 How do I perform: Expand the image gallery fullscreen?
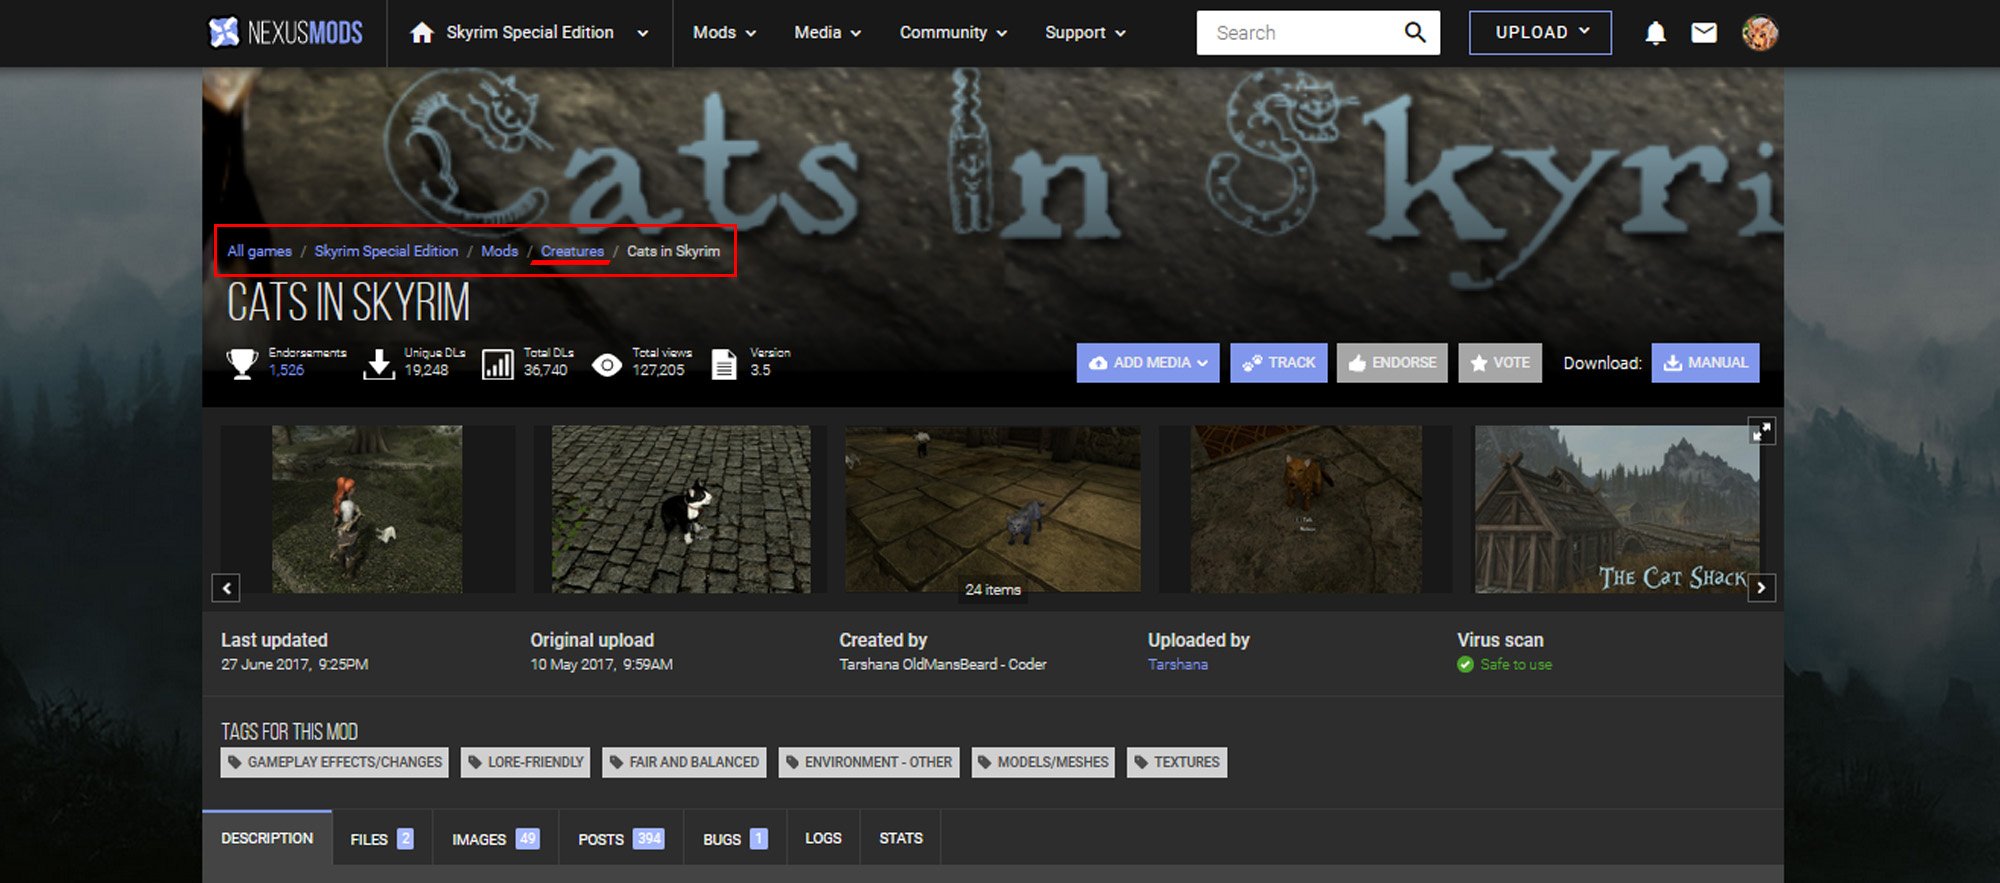coord(1761,431)
